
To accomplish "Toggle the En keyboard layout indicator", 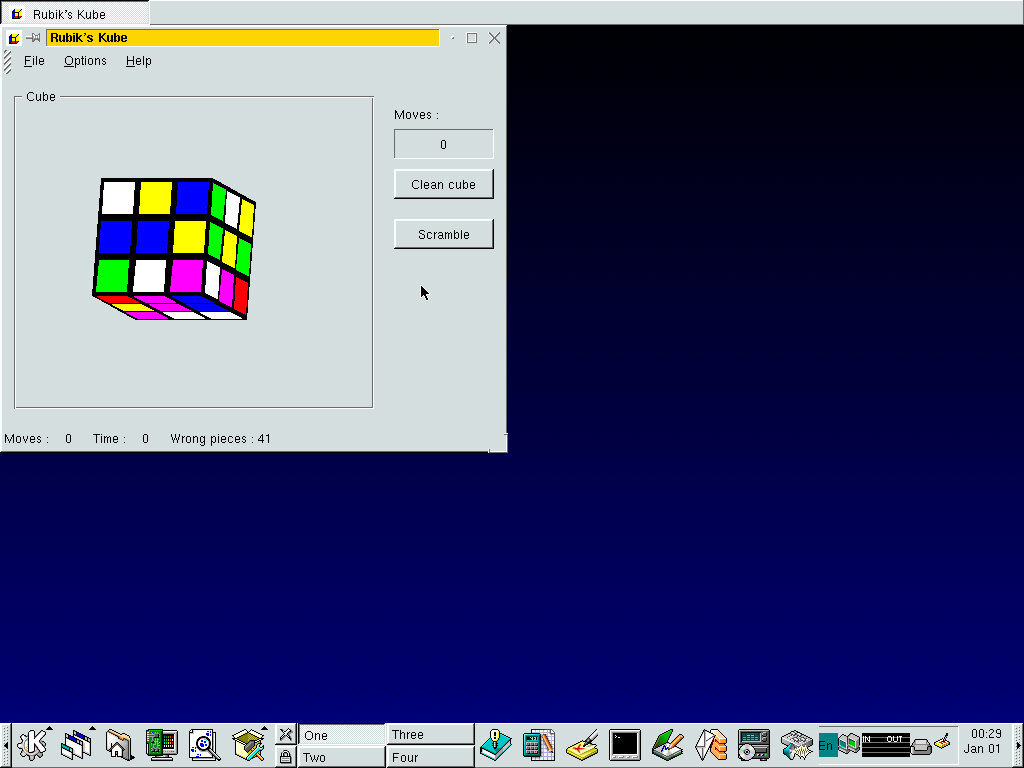I will (827, 745).
